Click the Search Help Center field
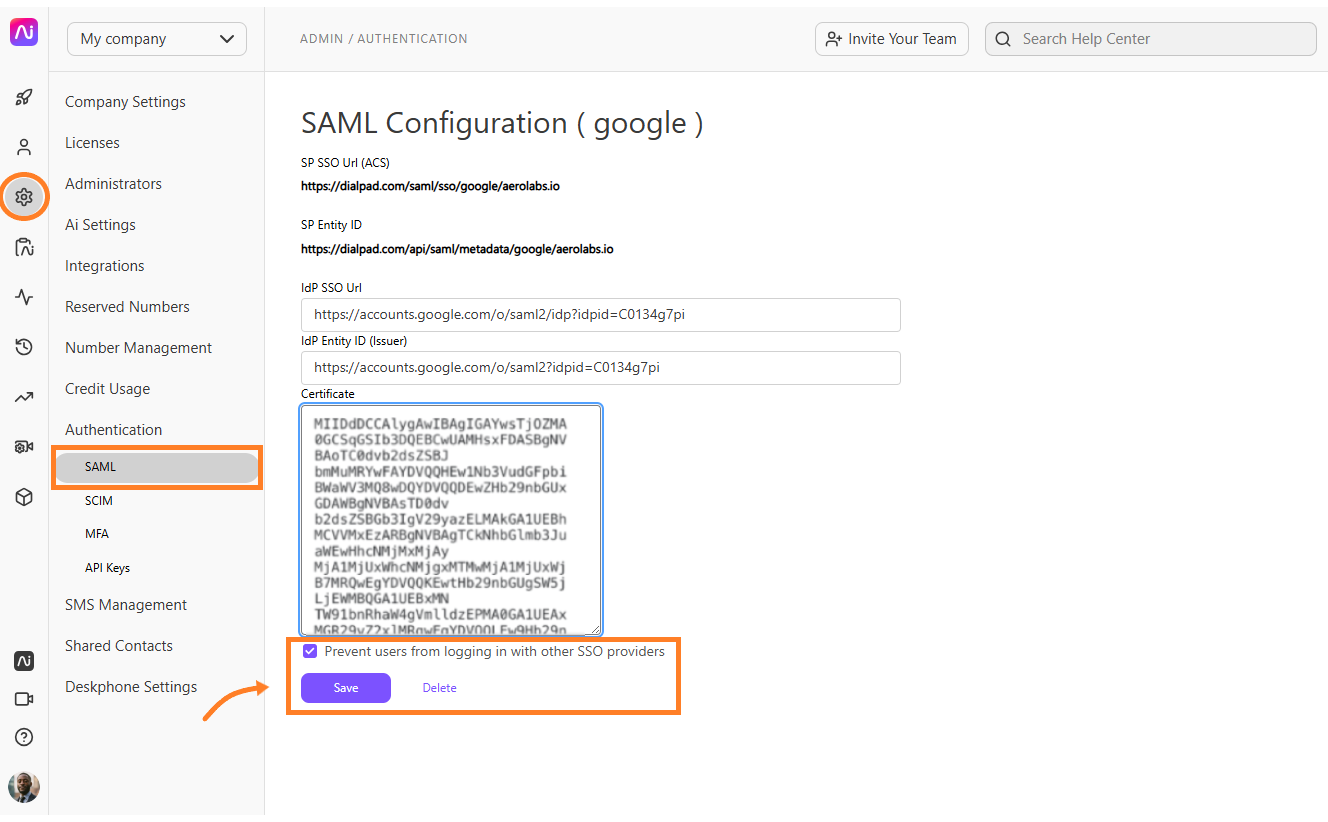1328x822 pixels. (1151, 39)
